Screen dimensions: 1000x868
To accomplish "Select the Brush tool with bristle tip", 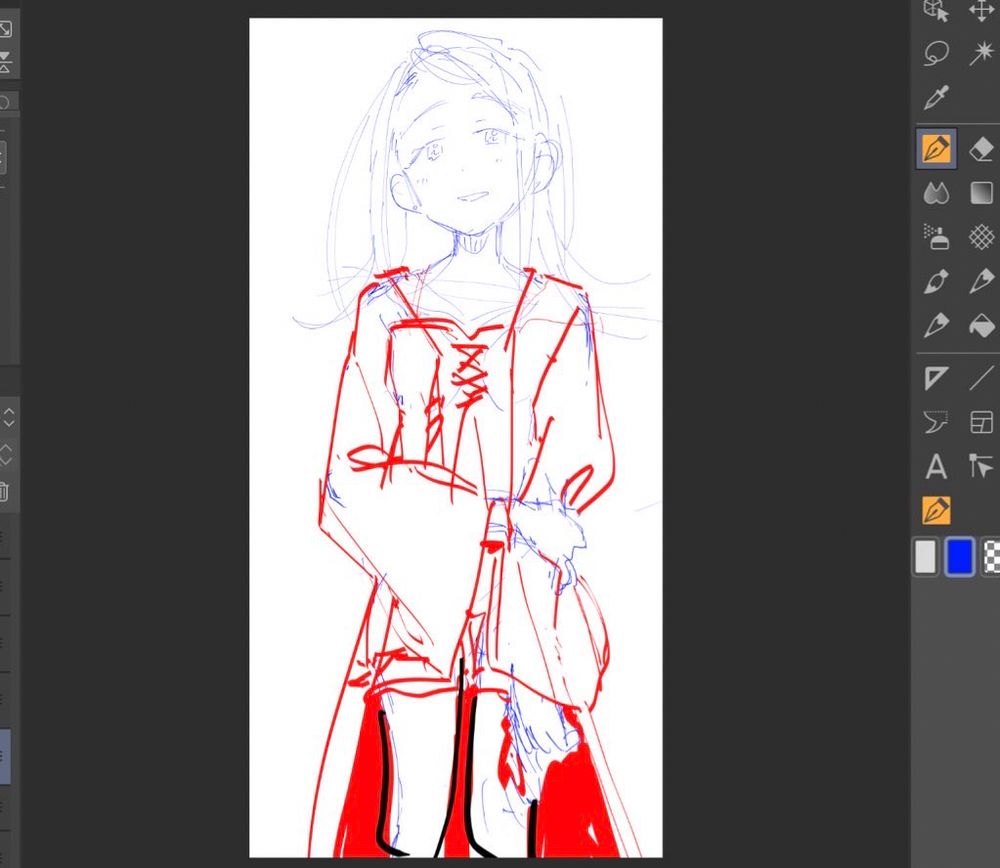I will coord(936,281).
